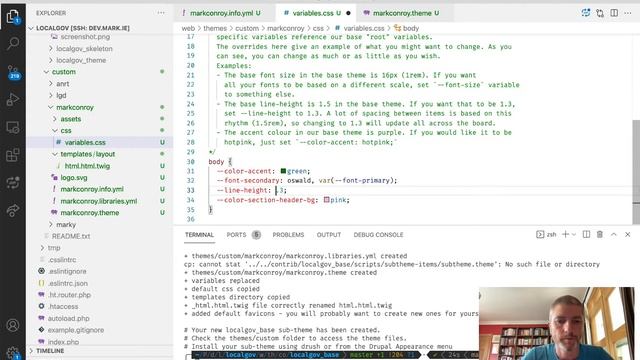Open markconroy.libraries.yml file

[100, 201]
